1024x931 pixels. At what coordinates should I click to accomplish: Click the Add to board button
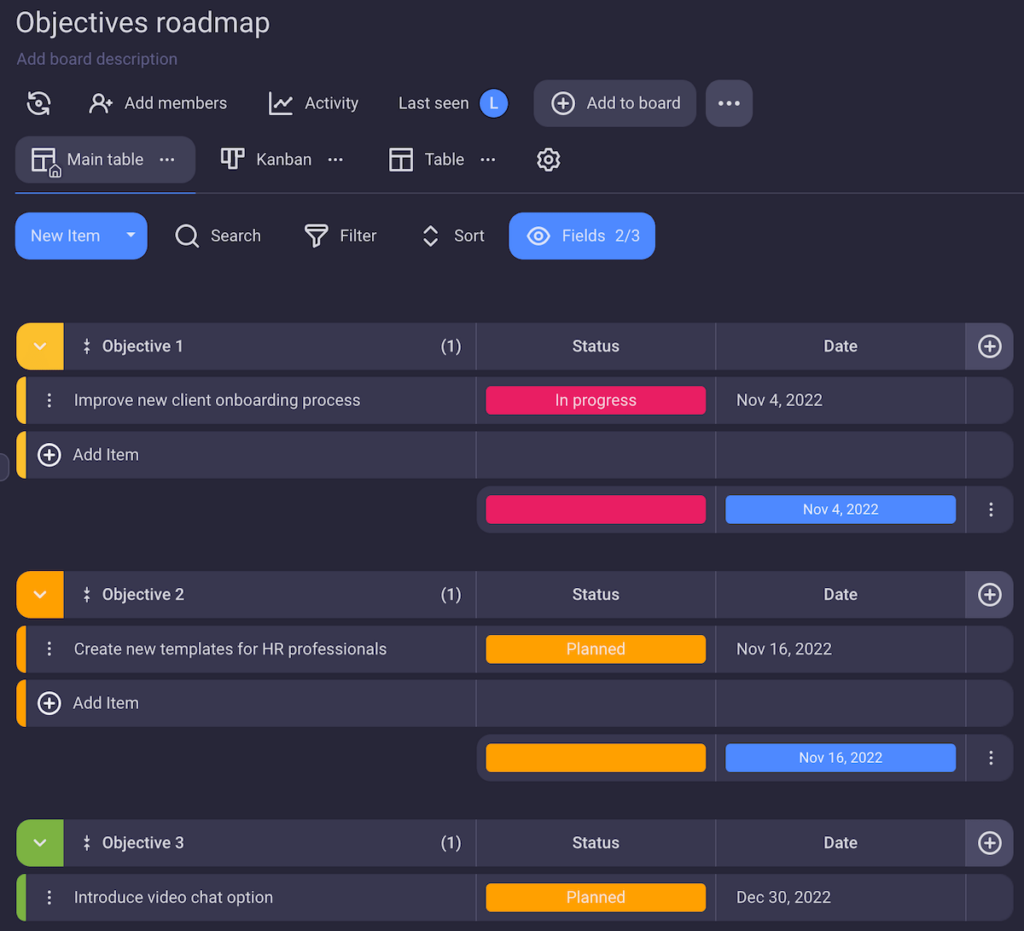pos(615,103)
